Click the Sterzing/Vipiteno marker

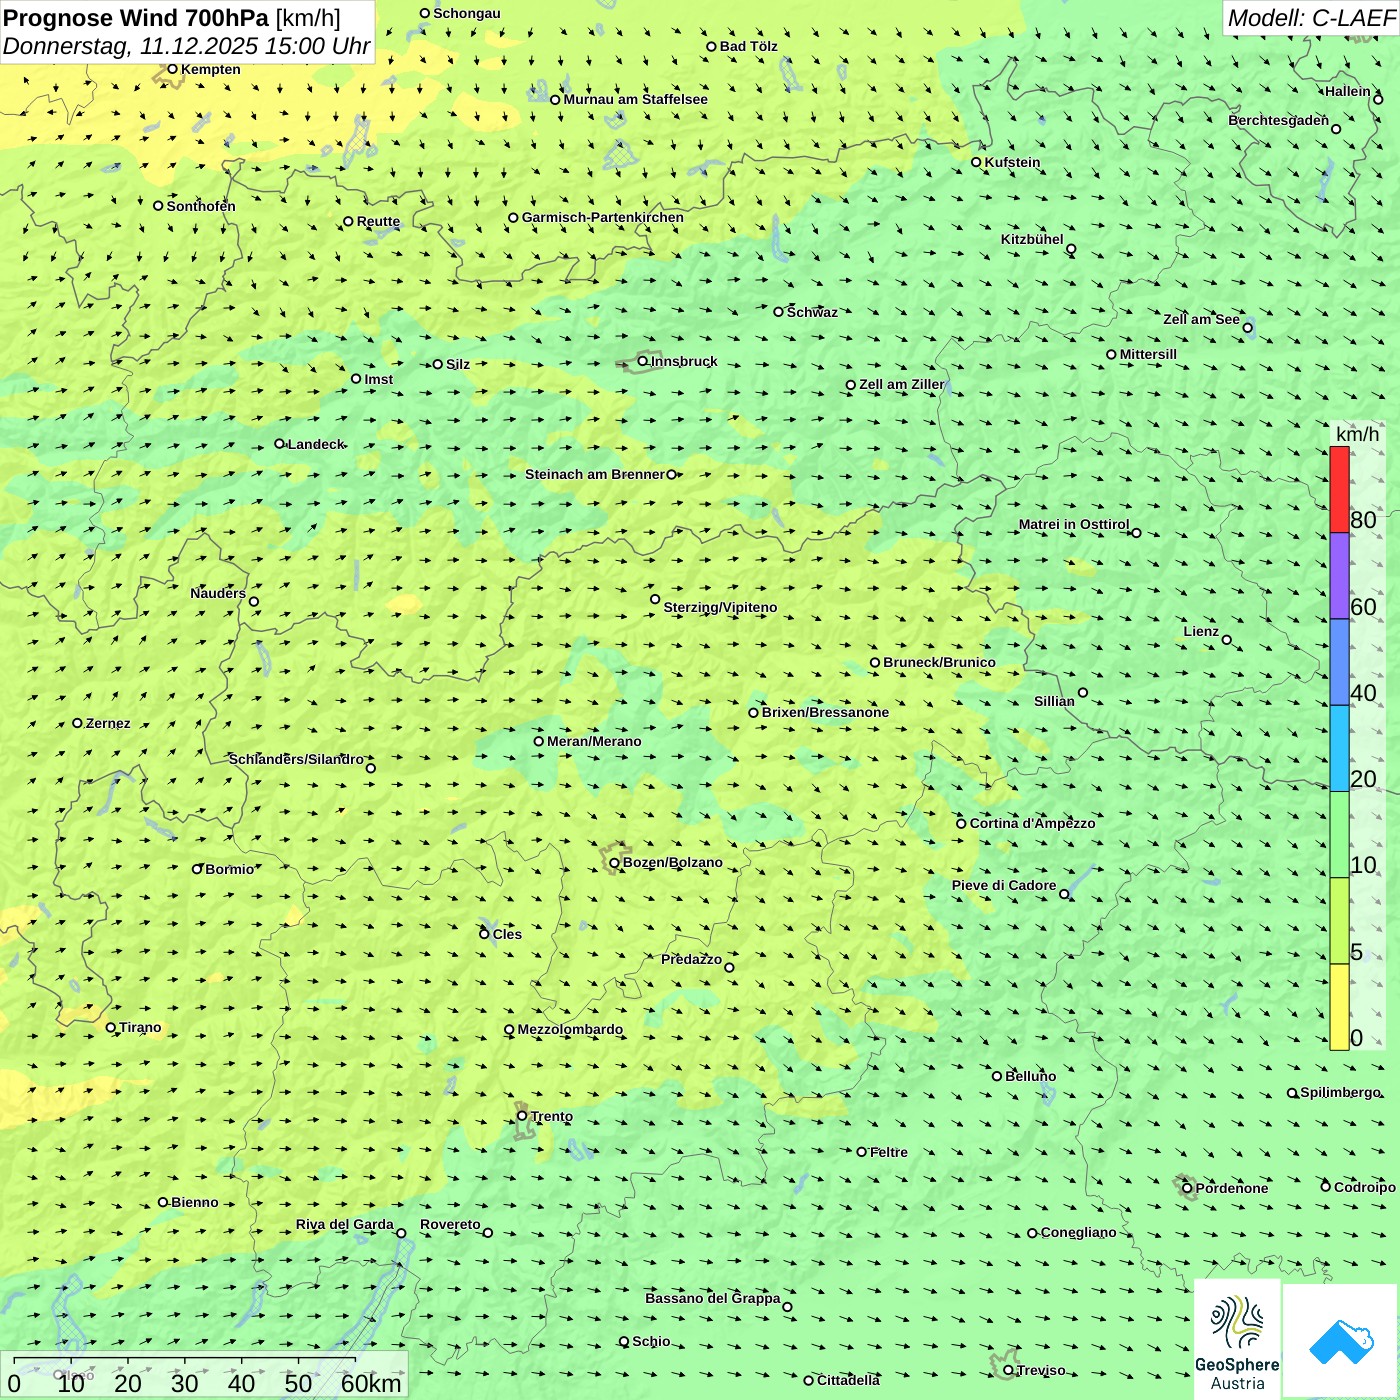(655, 599)
